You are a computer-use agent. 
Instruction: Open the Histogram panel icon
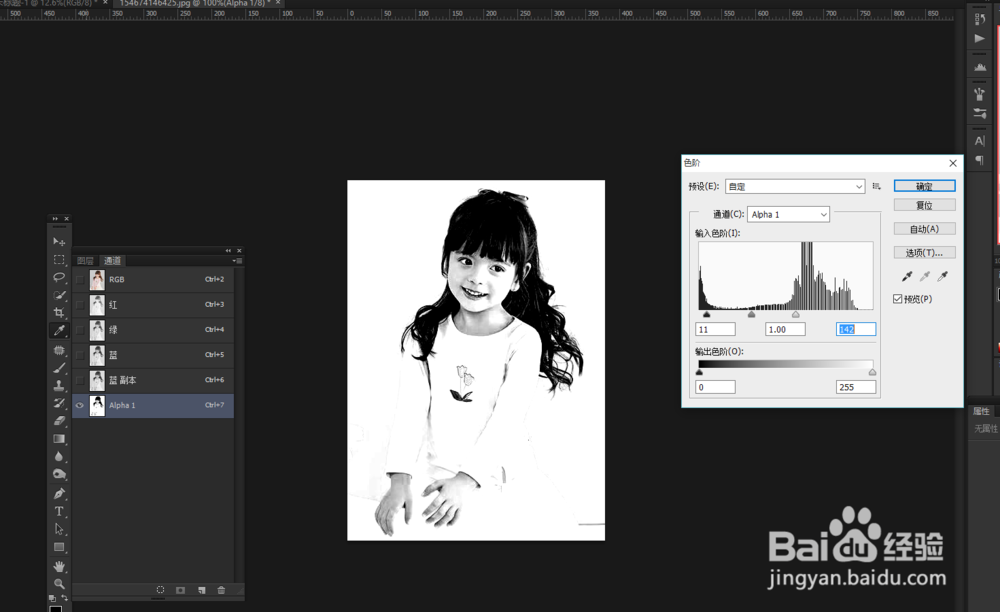[x=980, y=66]
